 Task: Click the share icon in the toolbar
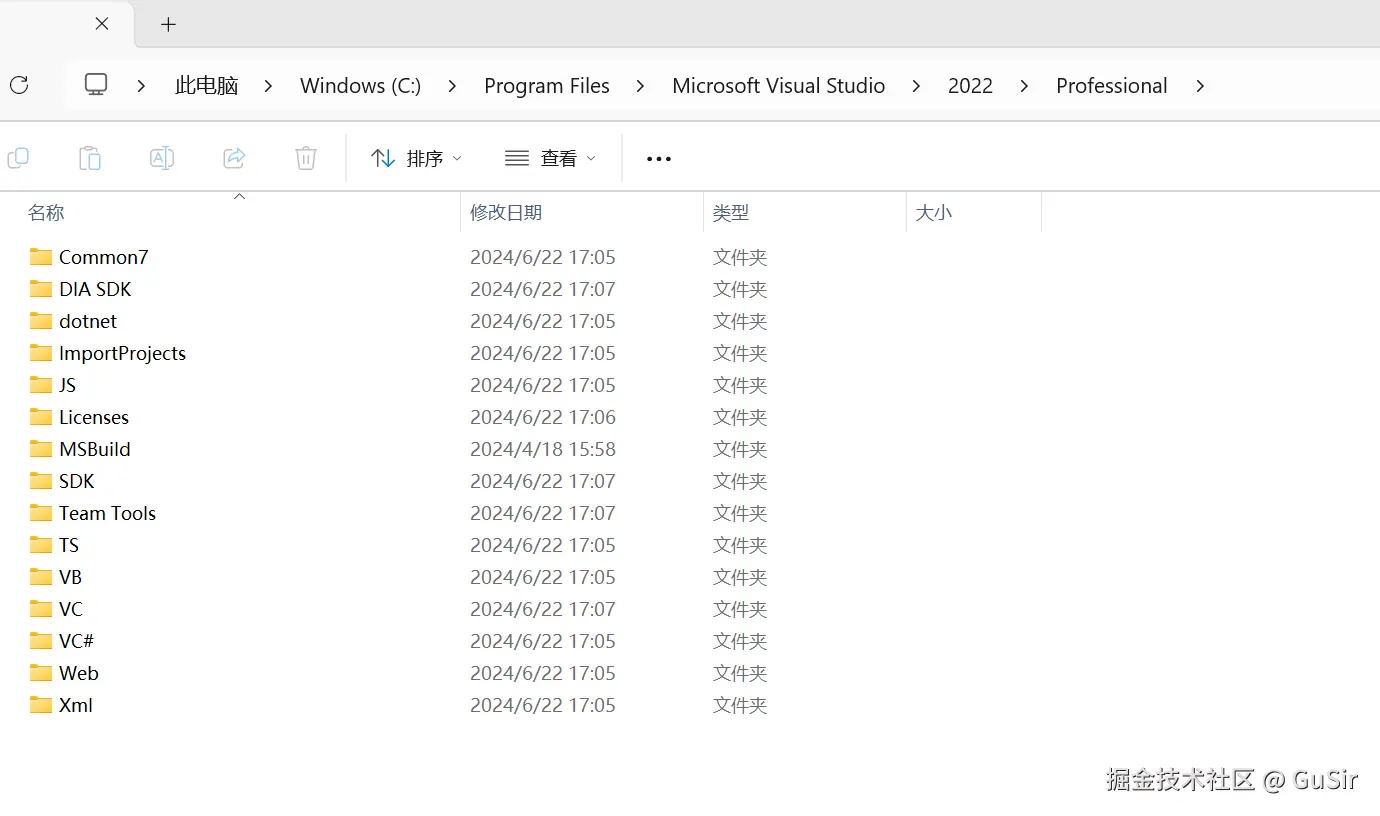tap(234, 158)
